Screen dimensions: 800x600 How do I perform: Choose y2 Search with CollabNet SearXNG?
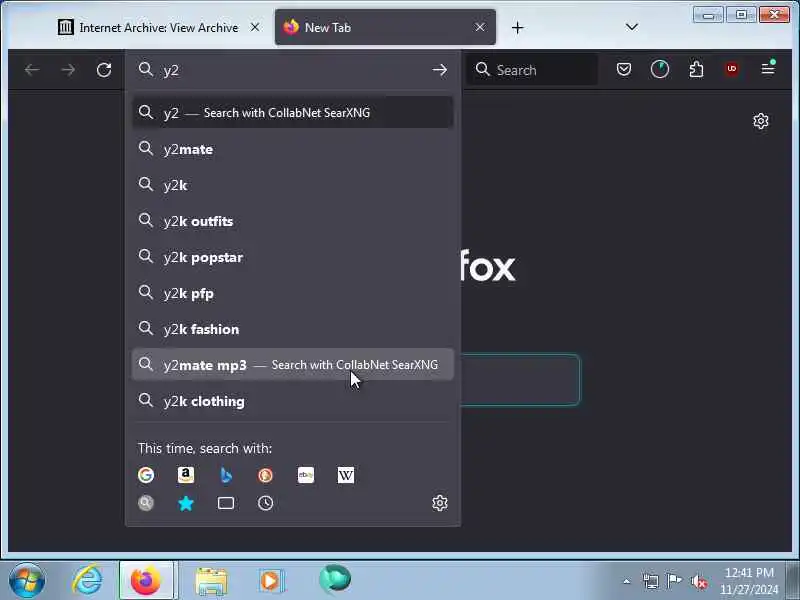293,112
